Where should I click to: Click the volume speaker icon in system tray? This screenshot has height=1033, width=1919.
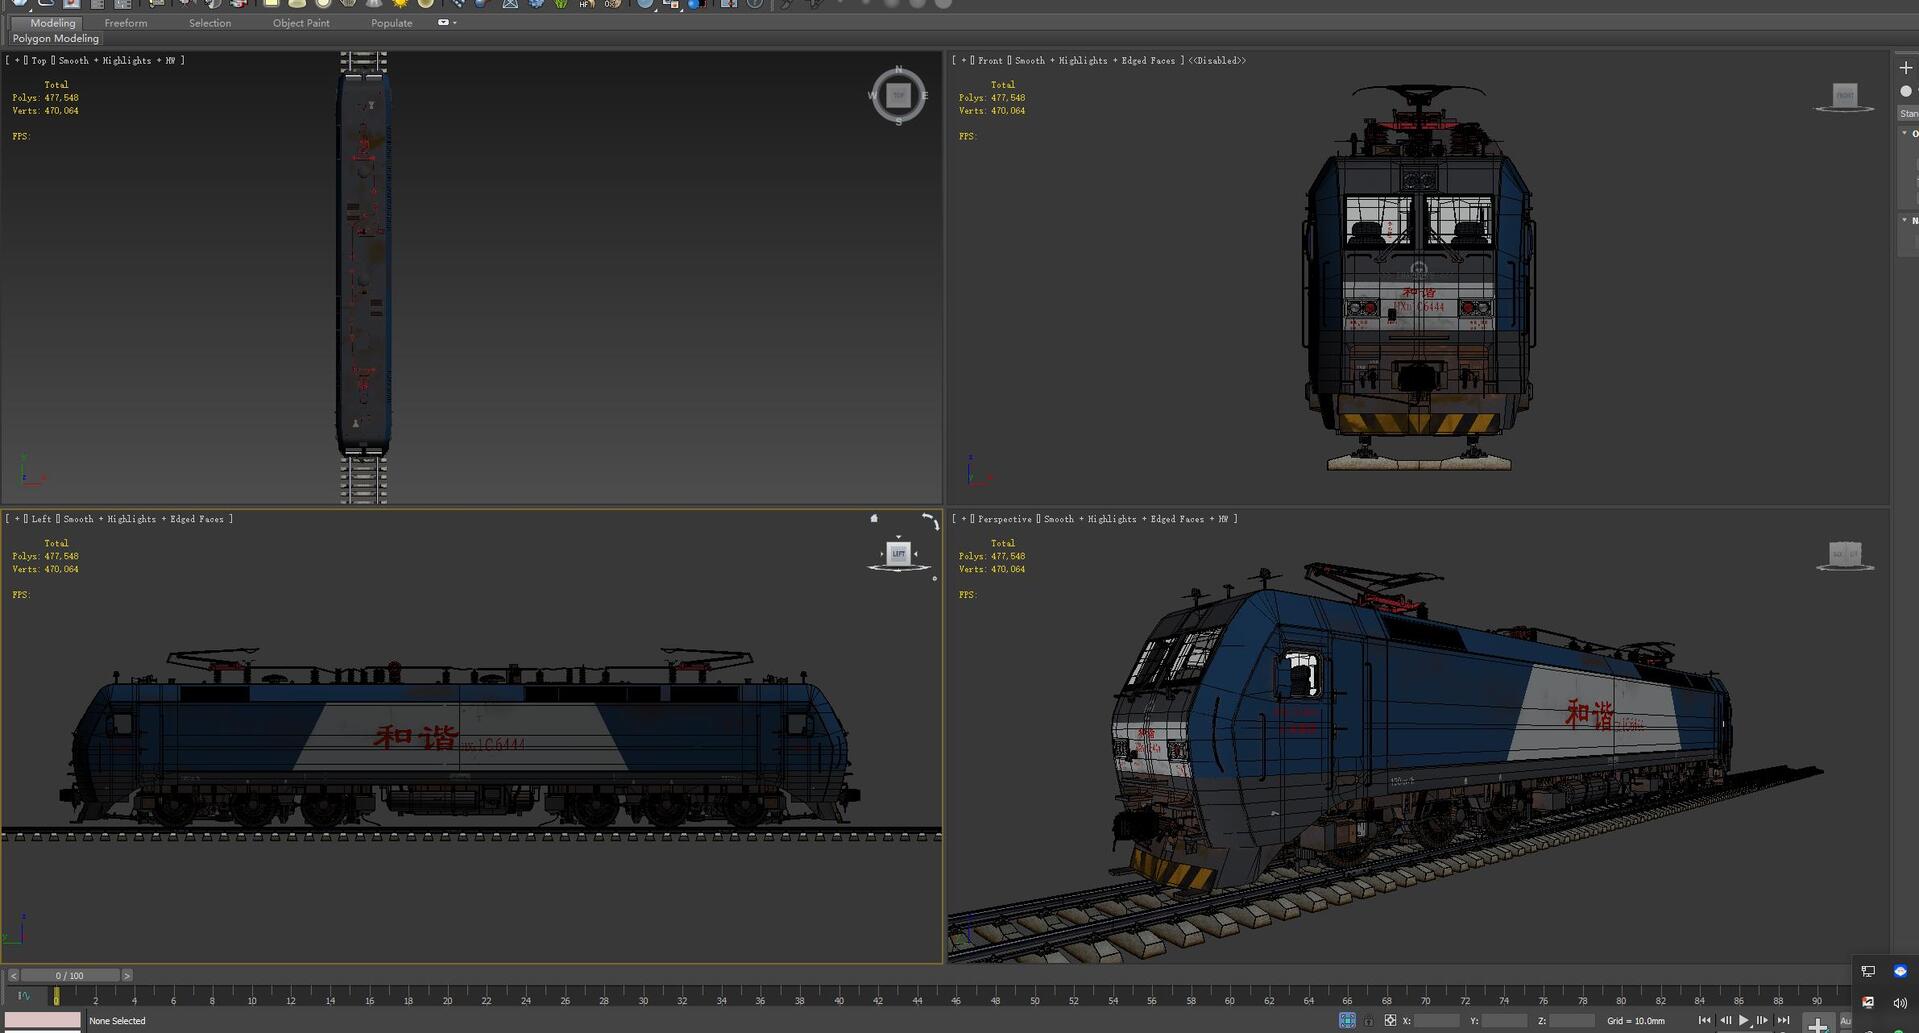[1900, 1002]
